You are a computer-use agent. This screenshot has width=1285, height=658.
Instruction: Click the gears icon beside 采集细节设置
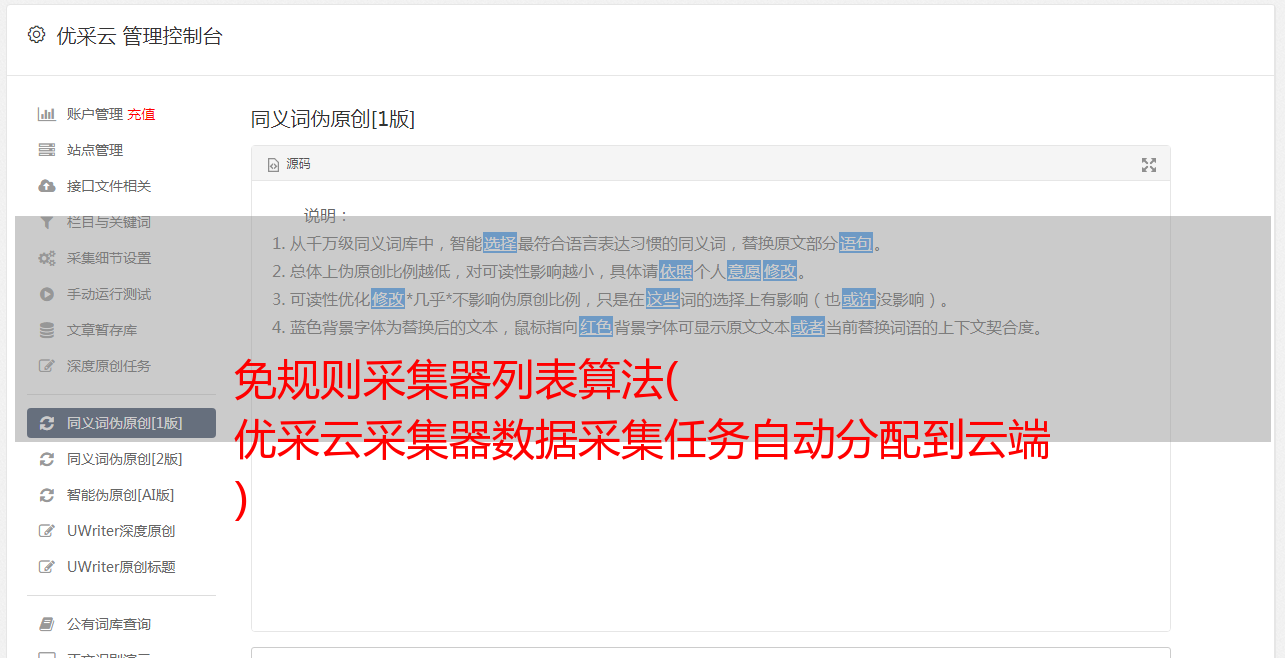[x=46, y=258]
